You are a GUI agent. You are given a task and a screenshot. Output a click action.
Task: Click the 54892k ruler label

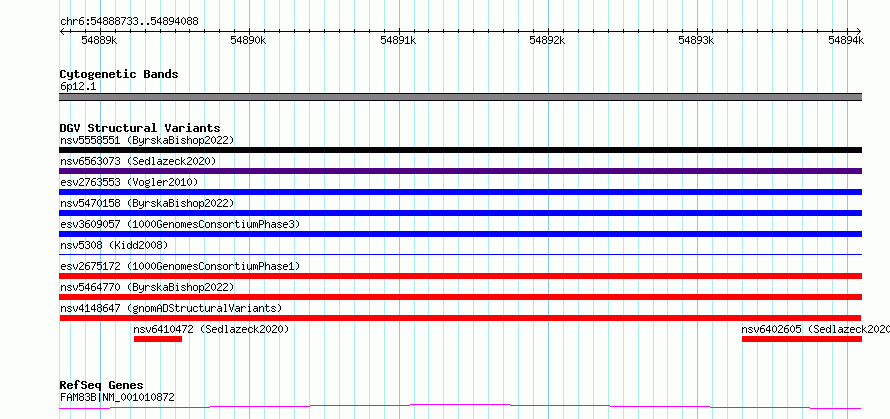(x=547, y=40)
